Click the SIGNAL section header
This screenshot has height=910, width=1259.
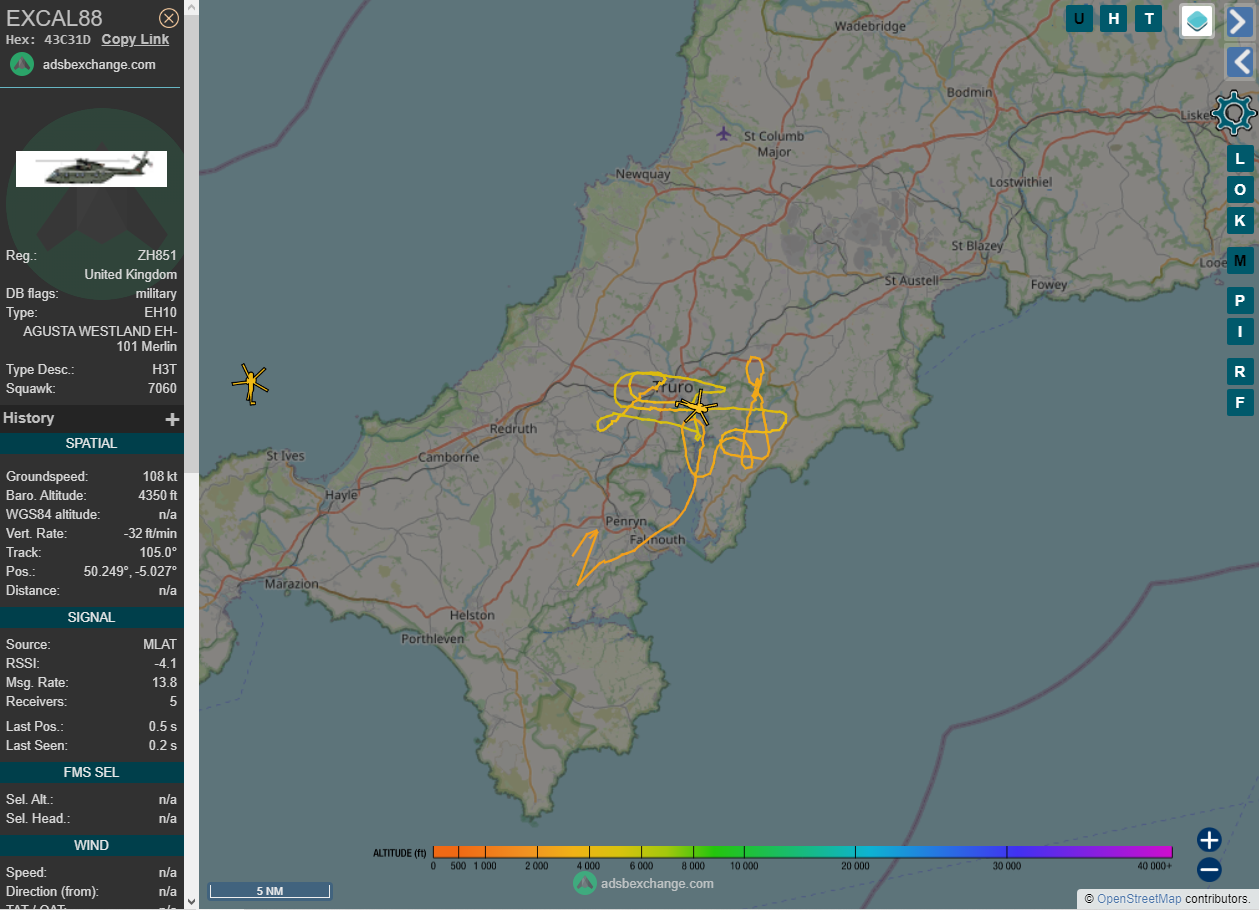[x=92, y=617]
